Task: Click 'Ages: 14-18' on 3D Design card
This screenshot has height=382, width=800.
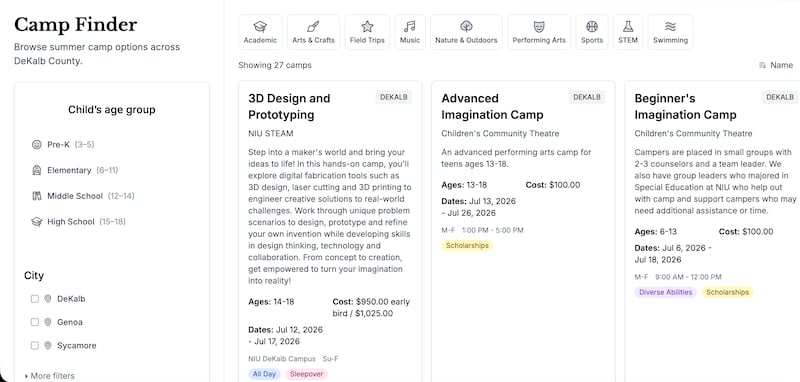Action: click(x=271, y=302)
